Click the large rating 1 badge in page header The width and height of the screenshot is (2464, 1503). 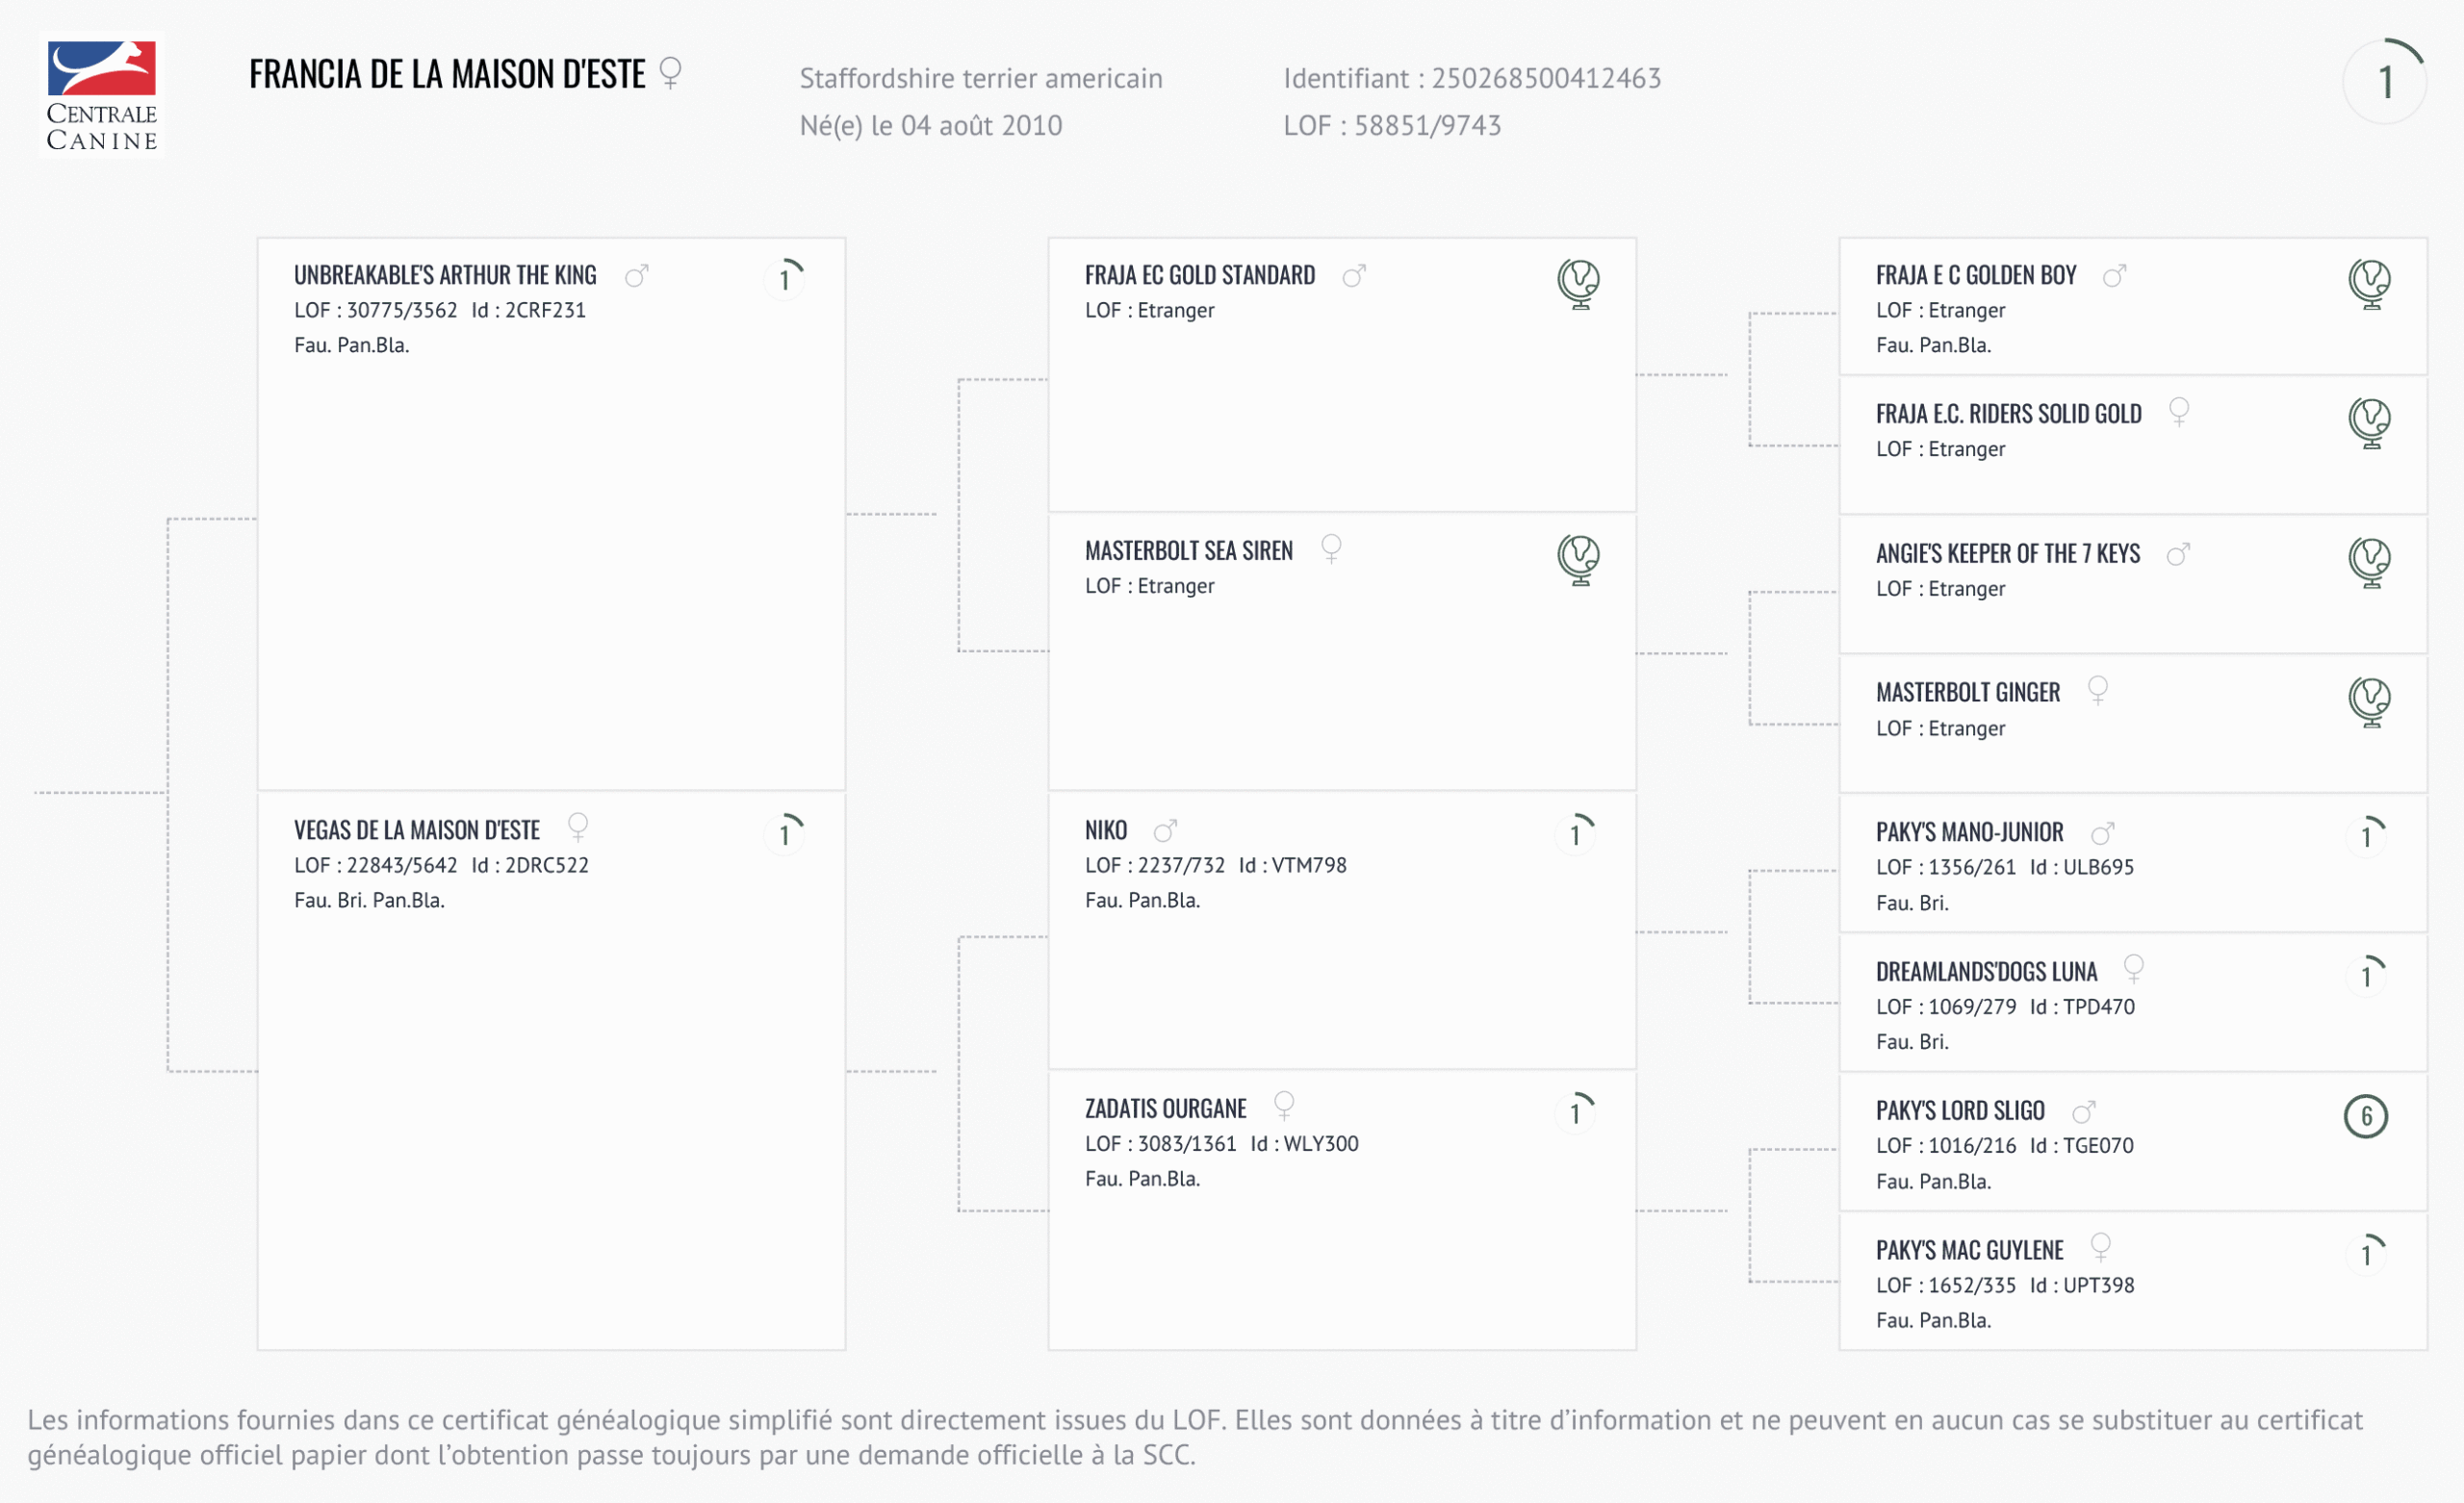point(2385,82)
